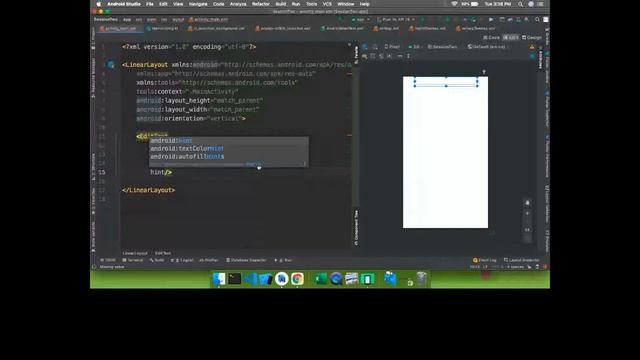Open the Help menu

pyautogui.click(x=364, y=4)
